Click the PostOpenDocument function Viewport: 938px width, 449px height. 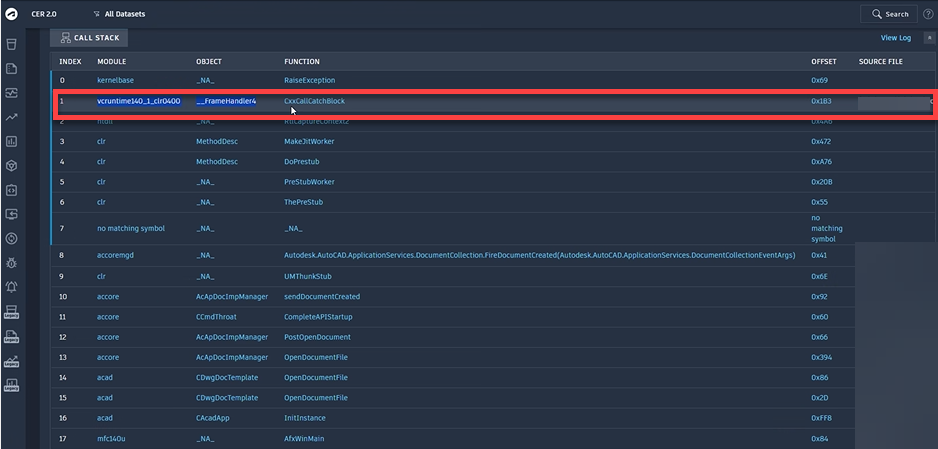pyautogui.click(x=317, y=337)
